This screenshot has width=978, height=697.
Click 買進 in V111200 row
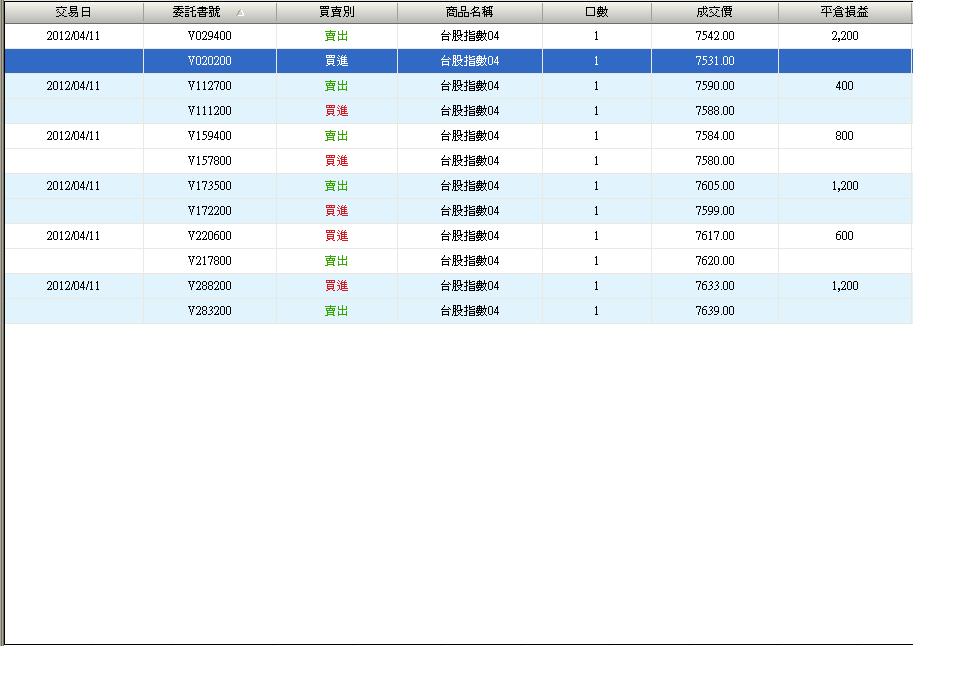tap(337, 111)
